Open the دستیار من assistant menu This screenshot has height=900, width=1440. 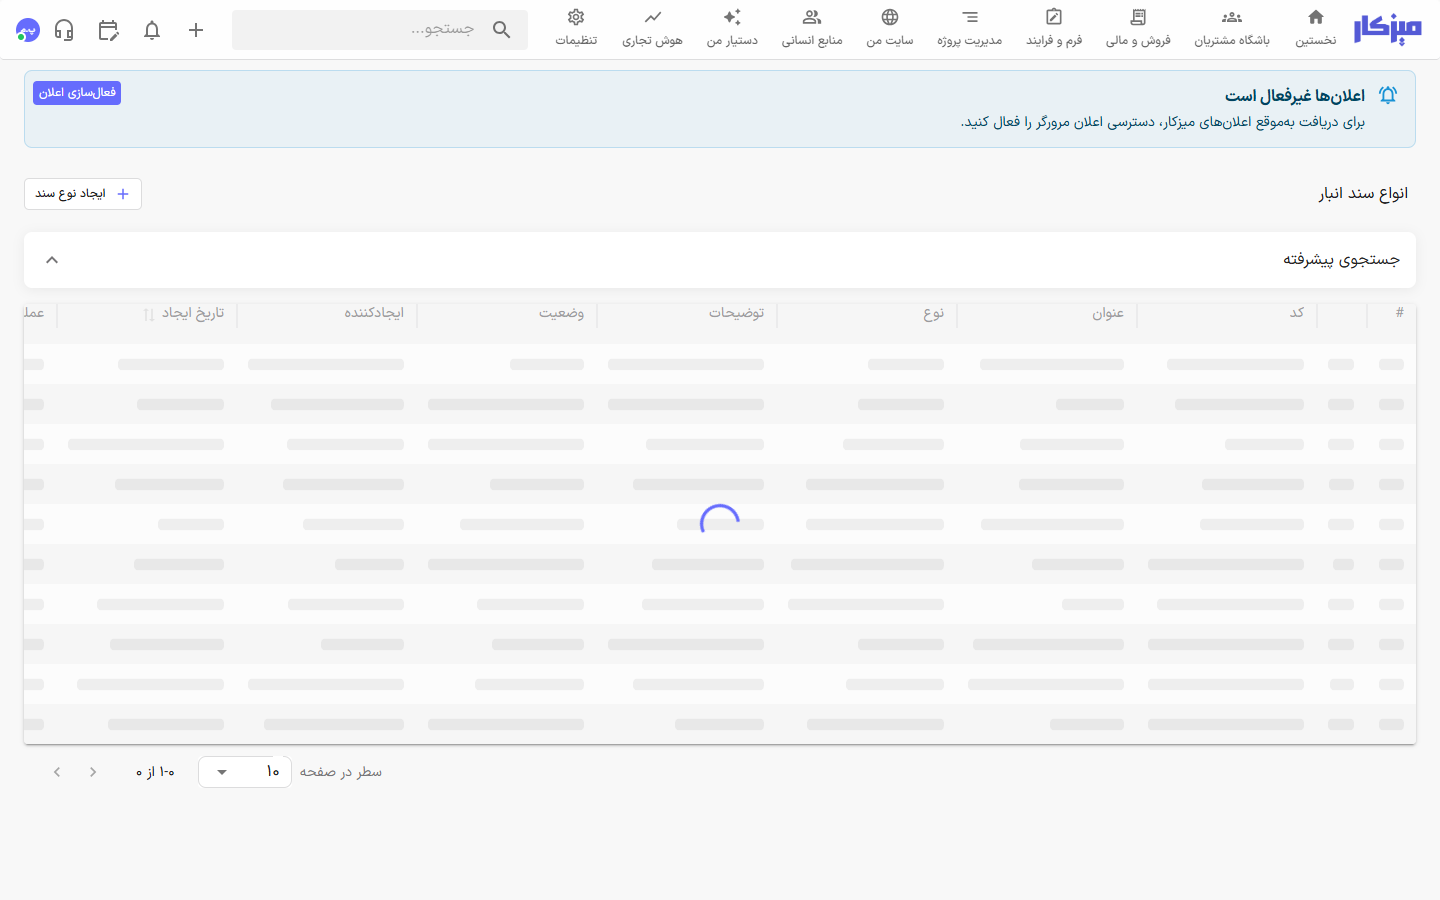click(732, 29)
